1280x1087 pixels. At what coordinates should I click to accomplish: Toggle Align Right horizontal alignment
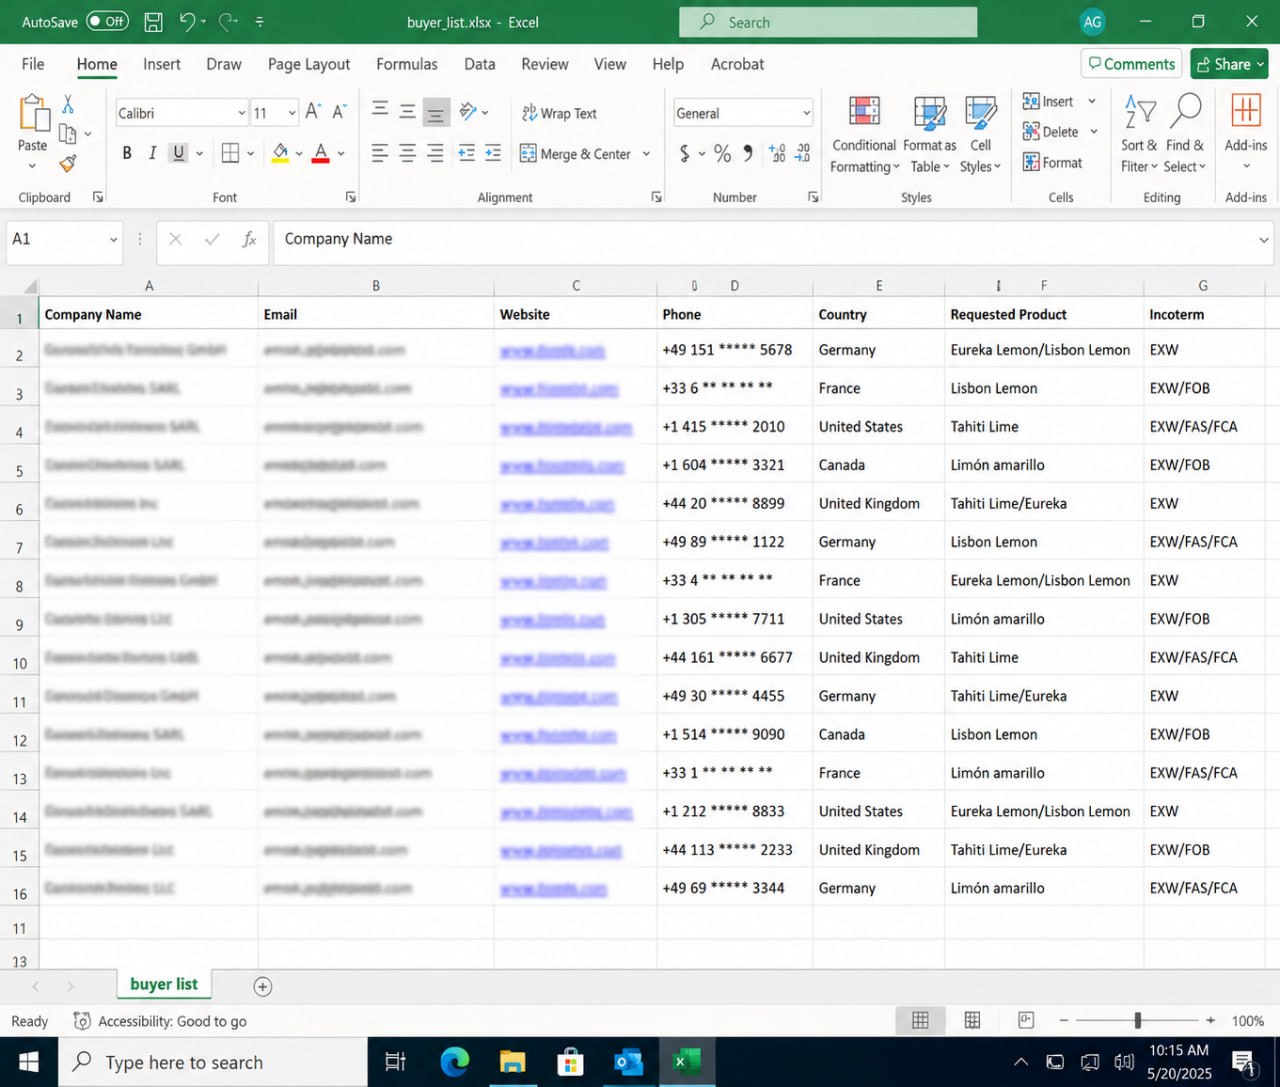(436, 153)
